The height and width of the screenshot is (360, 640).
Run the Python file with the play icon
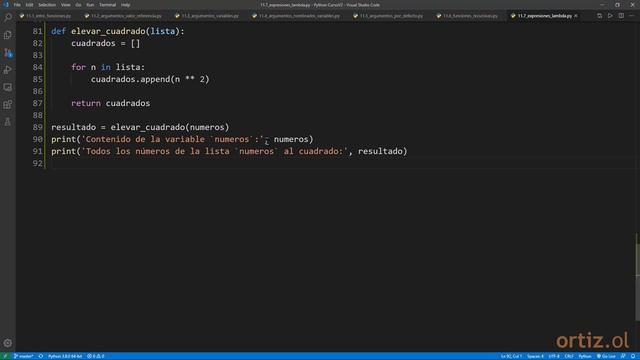click(x=610, y=16)
